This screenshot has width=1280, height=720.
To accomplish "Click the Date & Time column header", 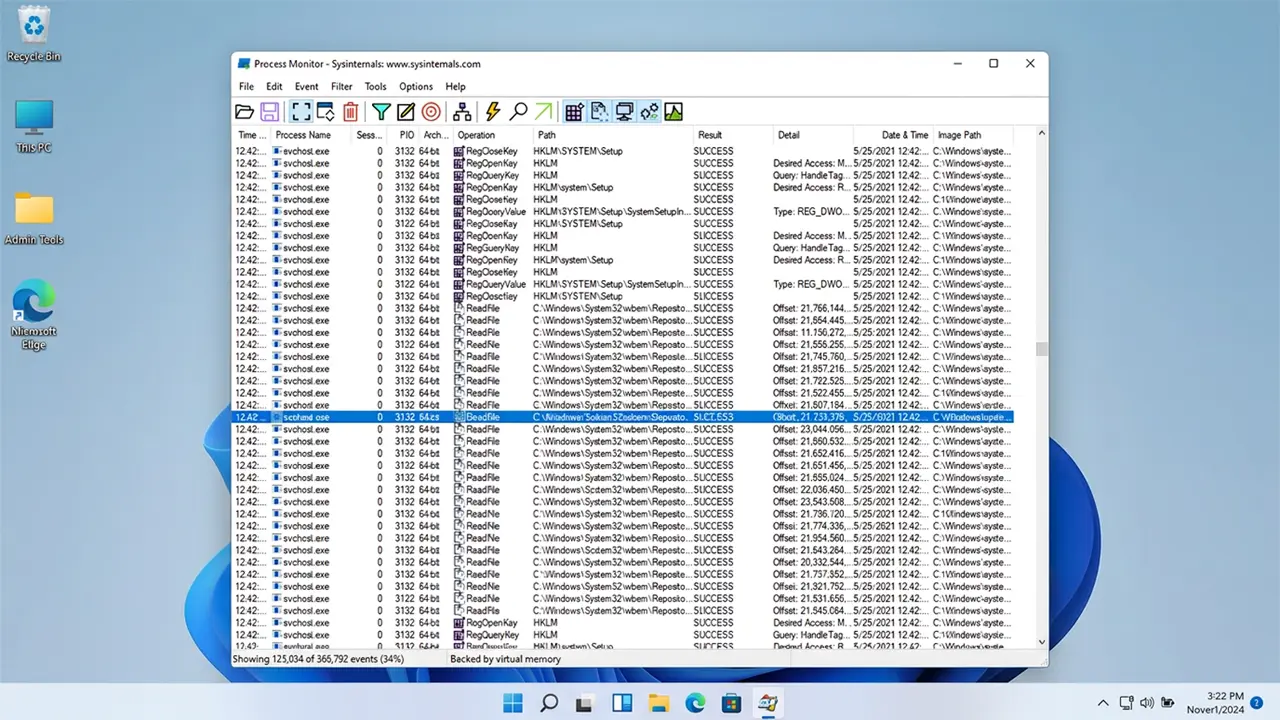I will [893, 135].
